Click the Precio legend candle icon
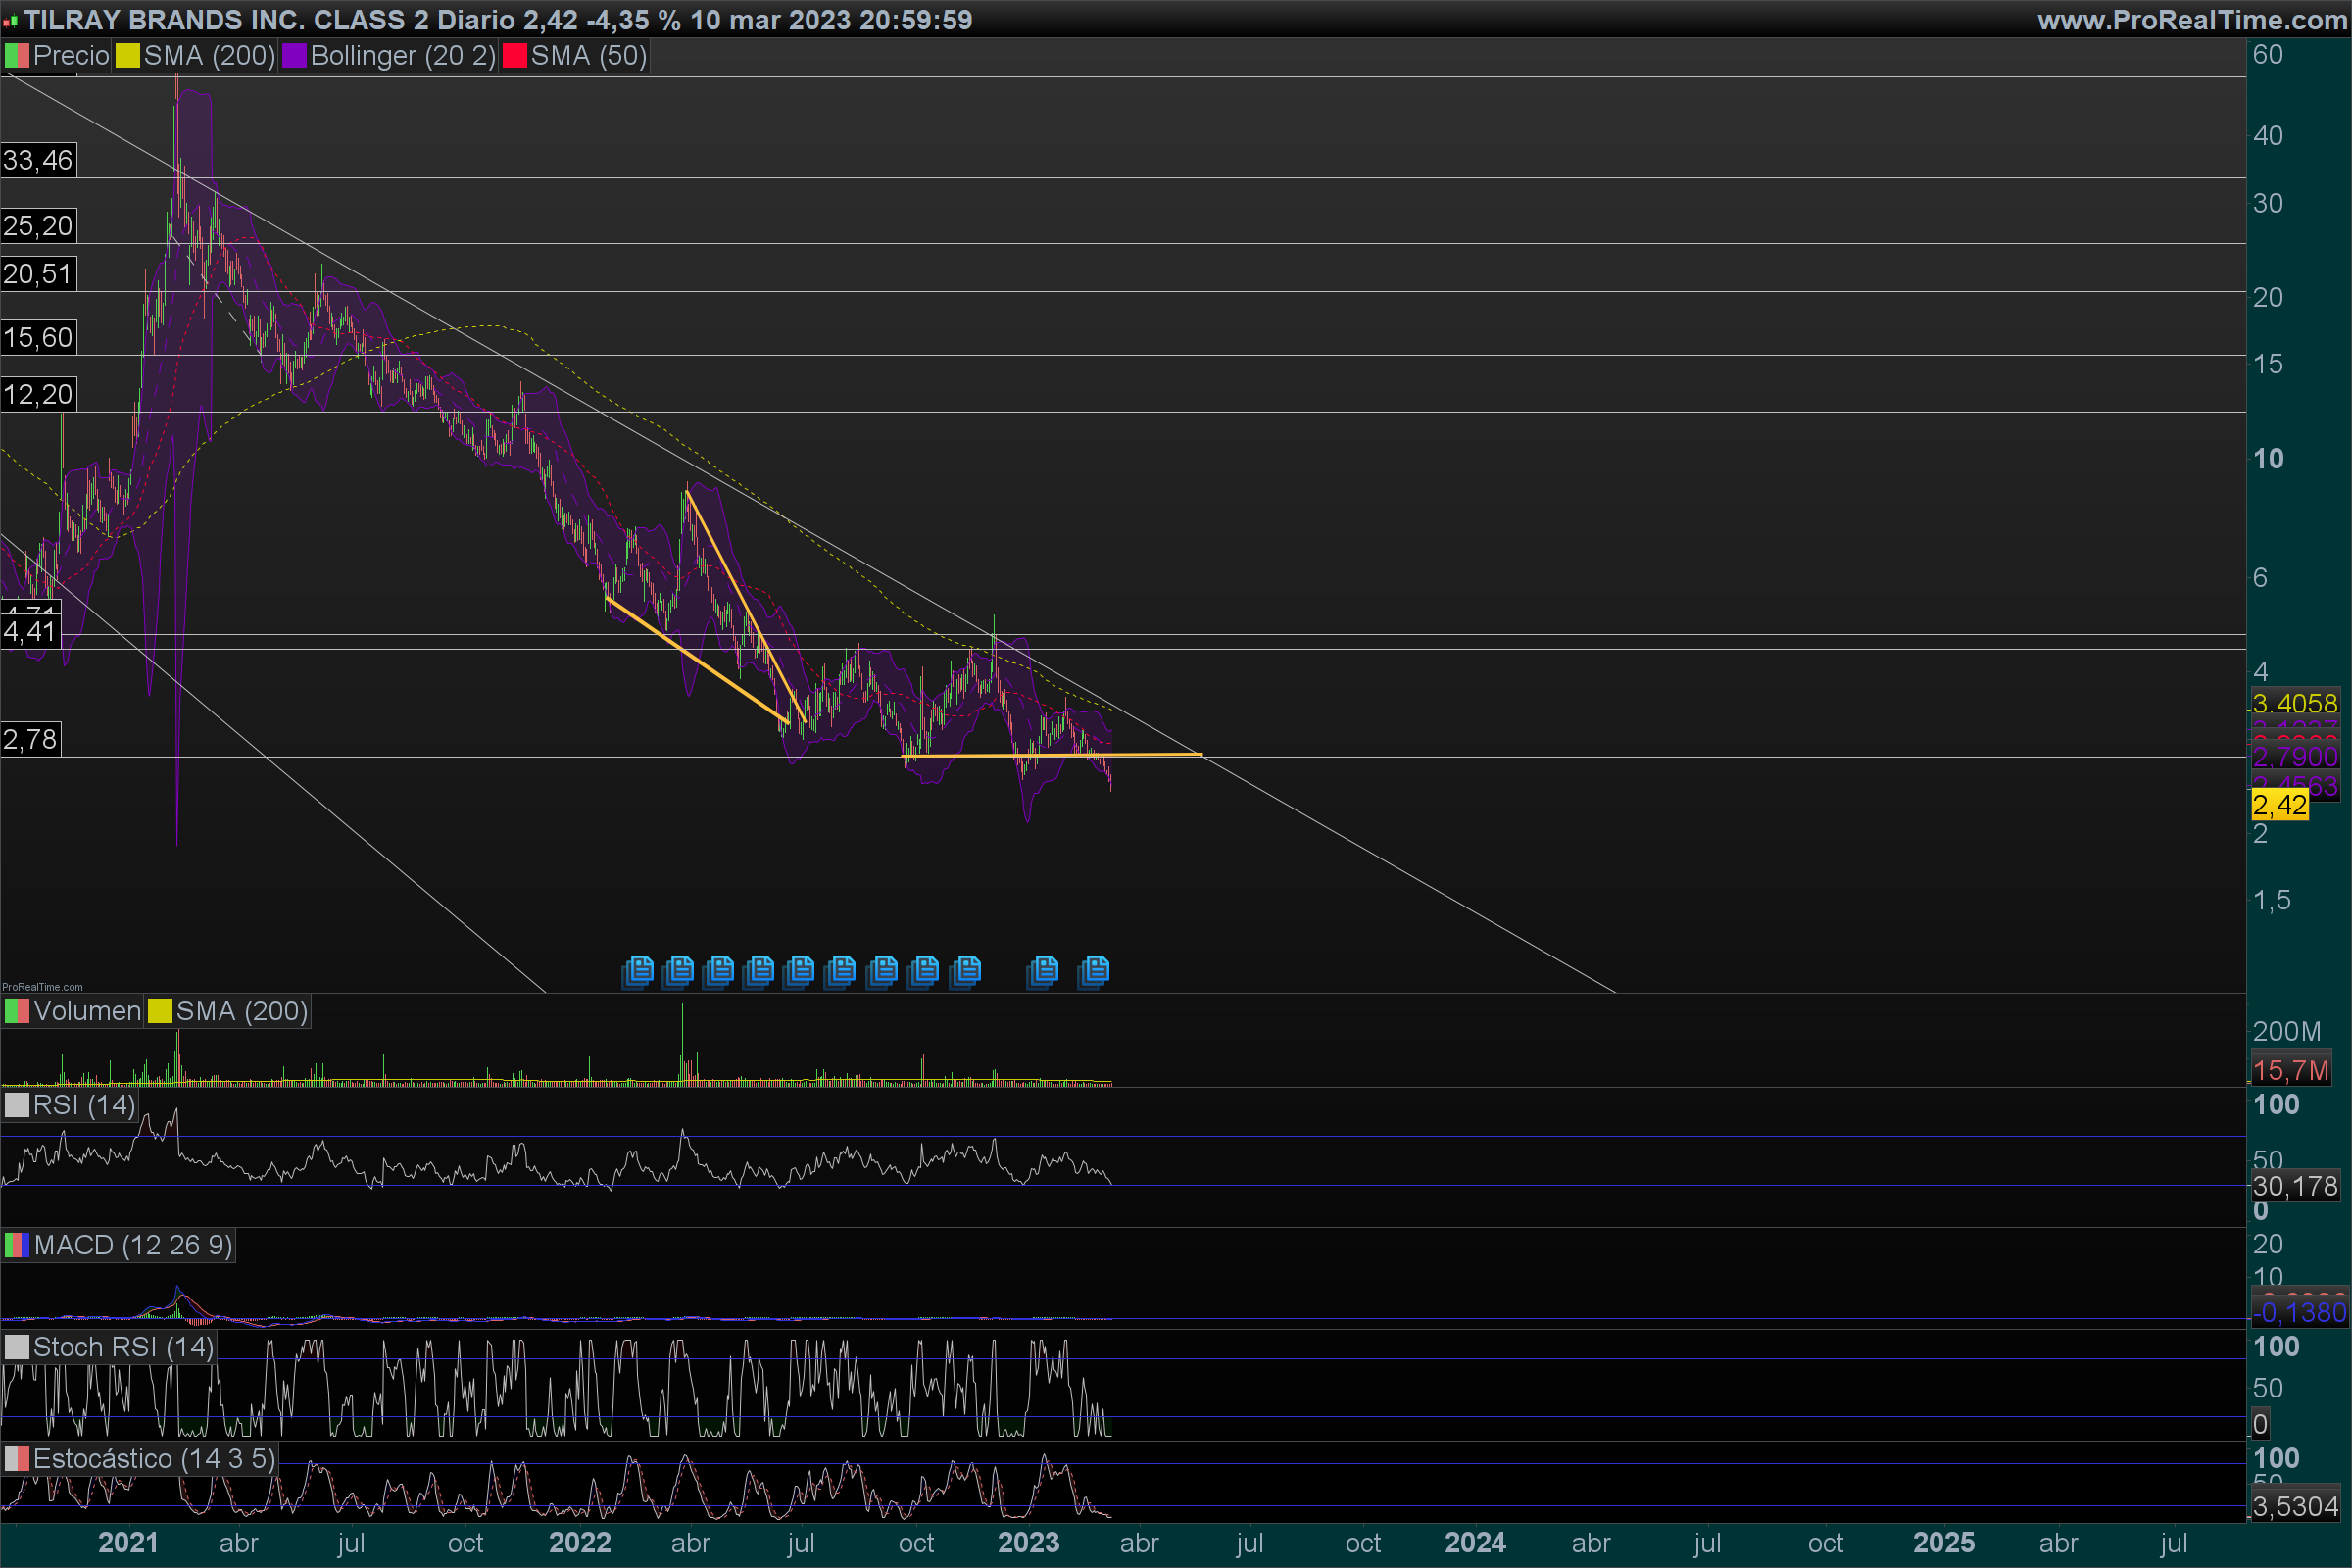Viewport: 2352px width, 1568px height. click(x=16, y=56)
